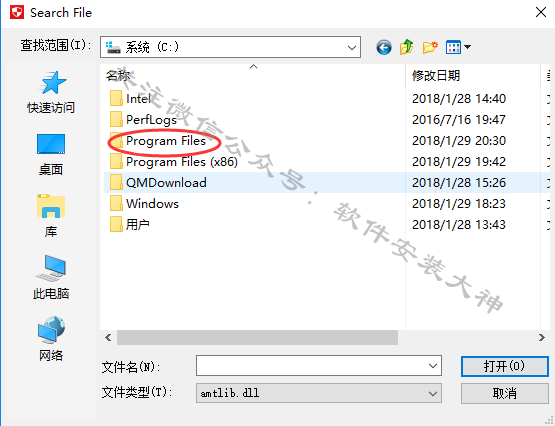
Task: Open the view menu icon
Action: [458, 47]
